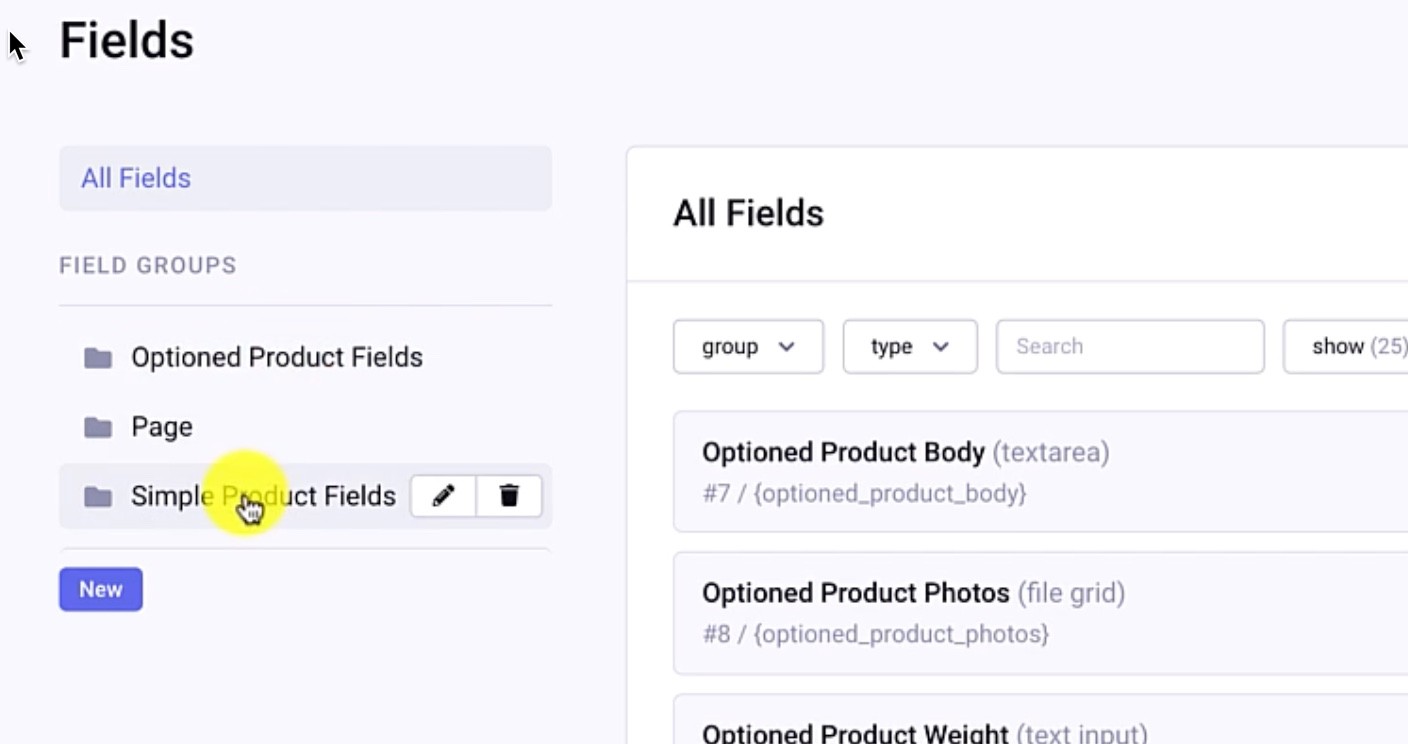Click the folder icon beside Page

pyautogui.click(x=99, y=426)
